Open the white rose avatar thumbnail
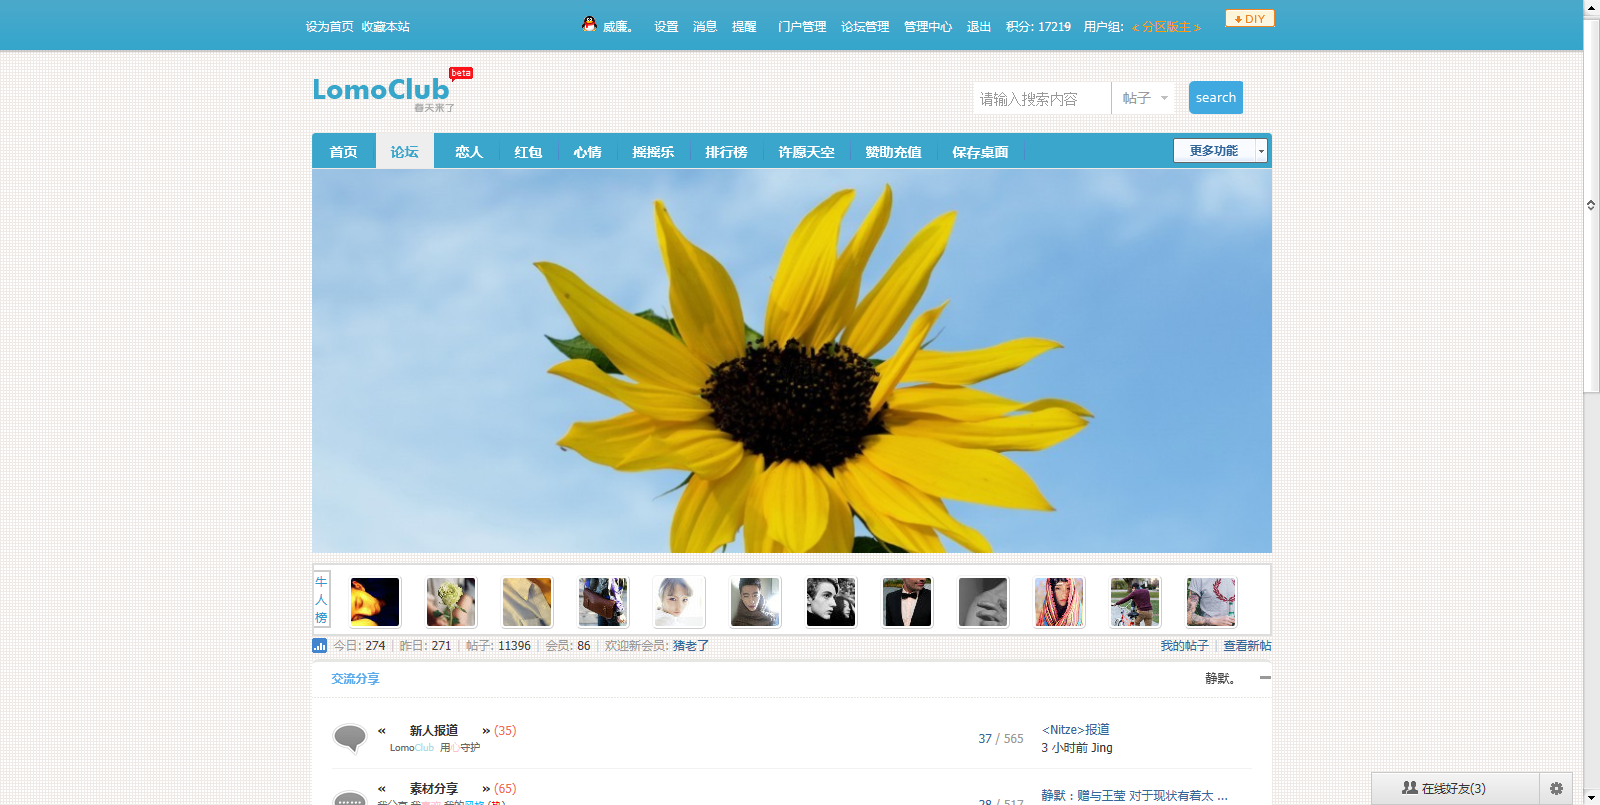Image resolution: width=1600 pixels, height=805 pixels. point(451,602)
